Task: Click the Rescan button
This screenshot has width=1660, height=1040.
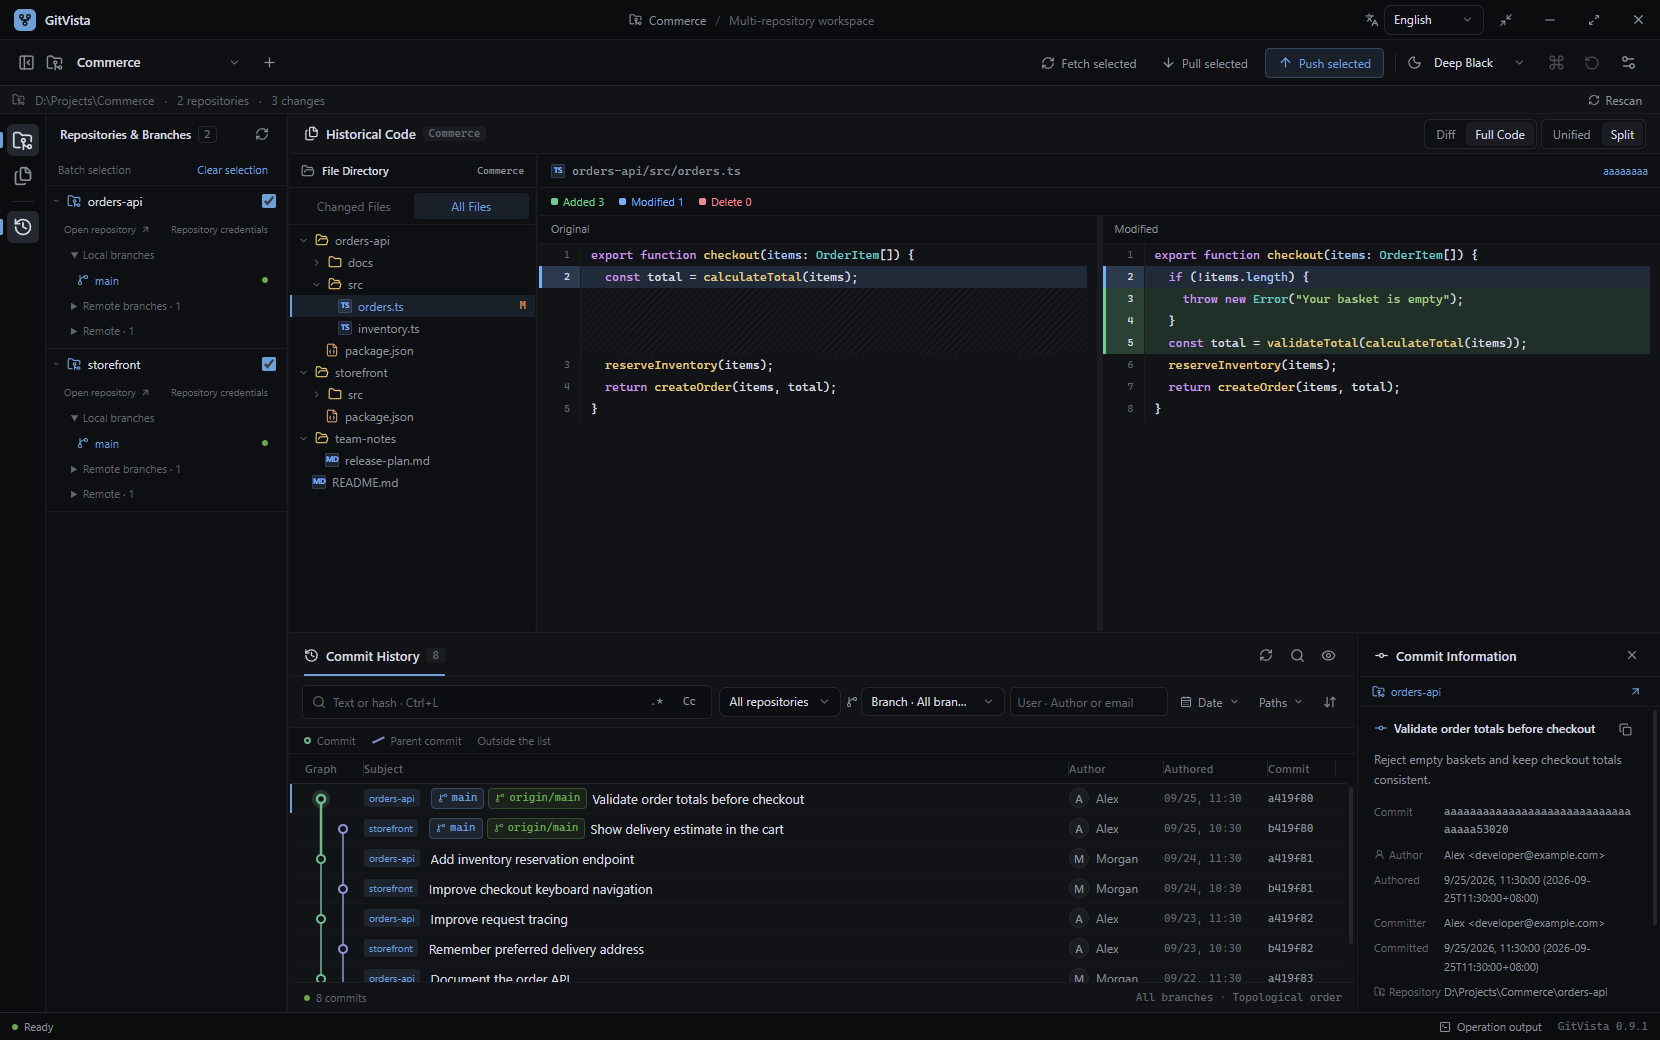Action: click(x=1615, y=101)
